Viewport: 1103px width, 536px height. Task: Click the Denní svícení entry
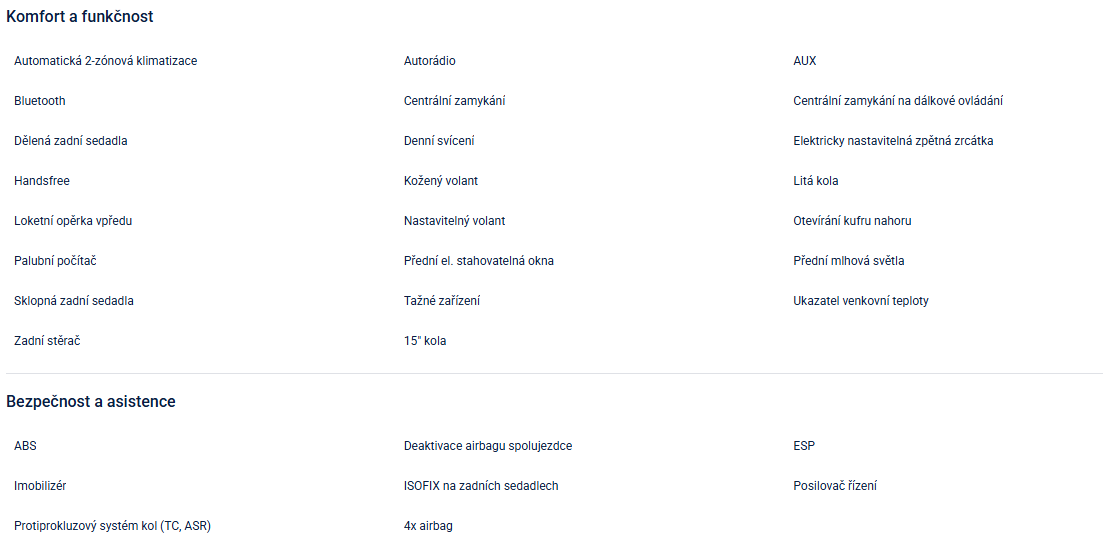439,141
